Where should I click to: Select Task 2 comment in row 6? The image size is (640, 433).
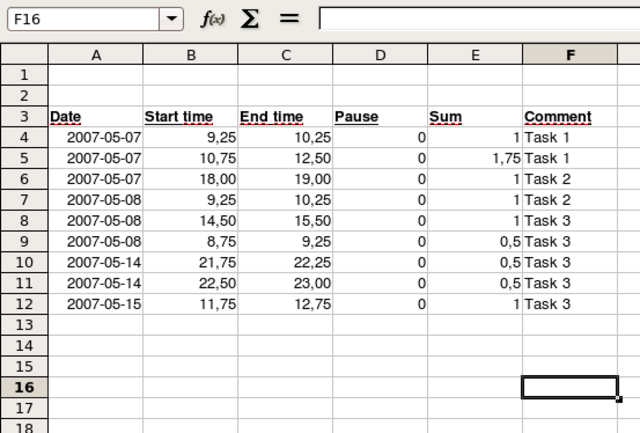570,179
